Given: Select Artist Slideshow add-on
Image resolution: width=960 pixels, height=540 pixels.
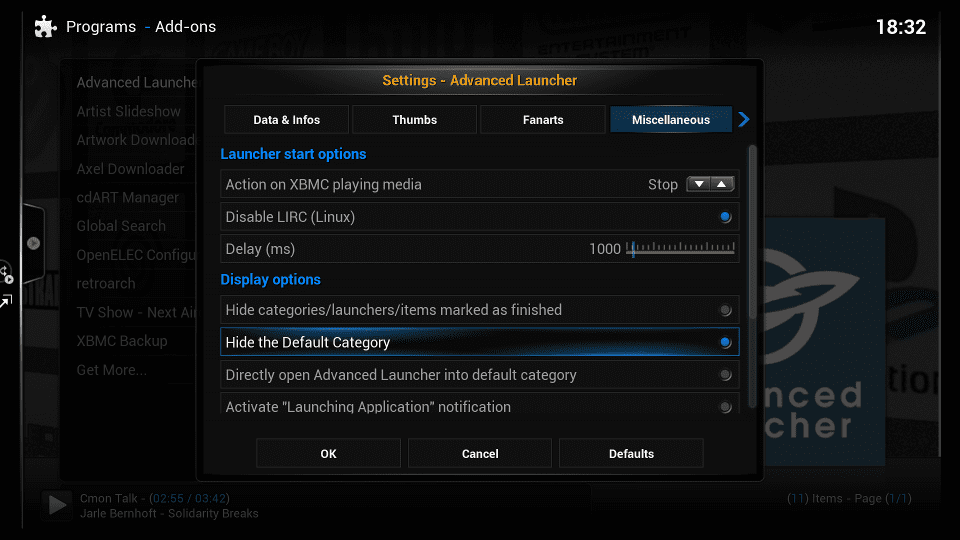Looking at the screenshot, I should 129,111.
